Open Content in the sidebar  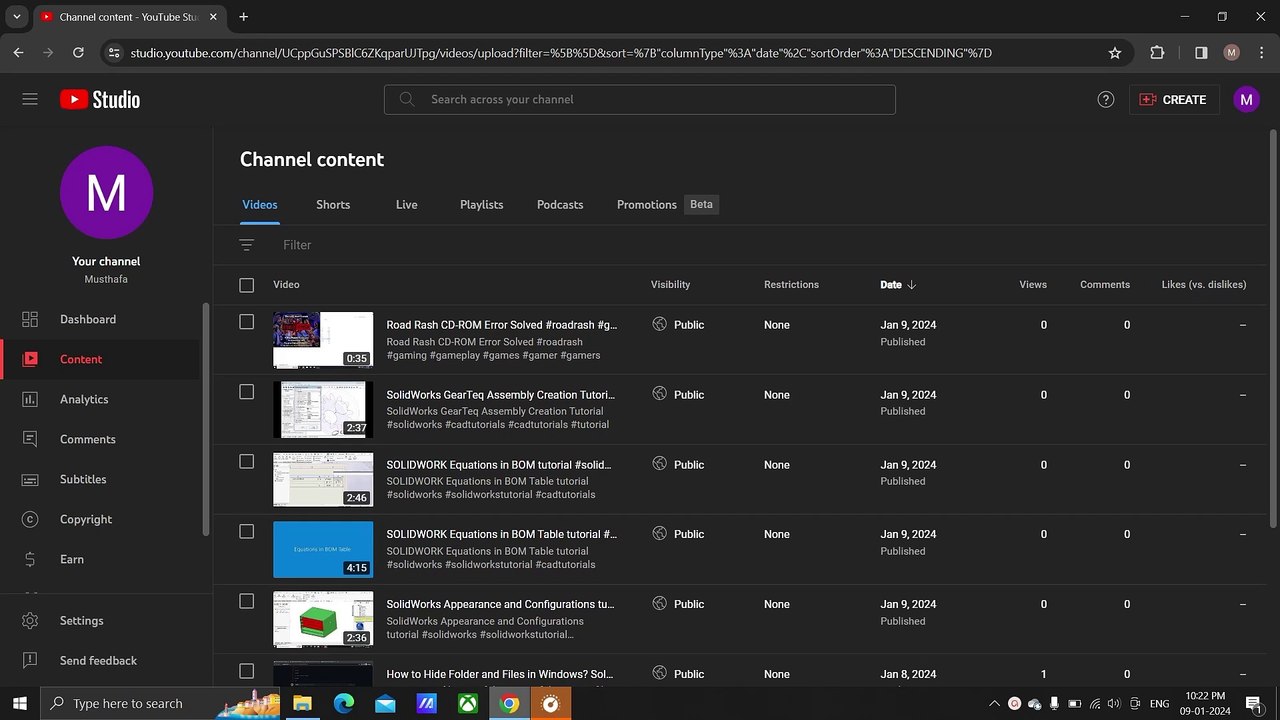point(100,359)
